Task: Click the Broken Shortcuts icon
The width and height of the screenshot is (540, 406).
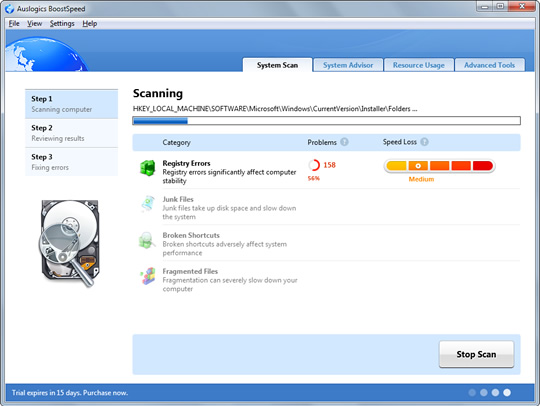Action: point(147,240)
